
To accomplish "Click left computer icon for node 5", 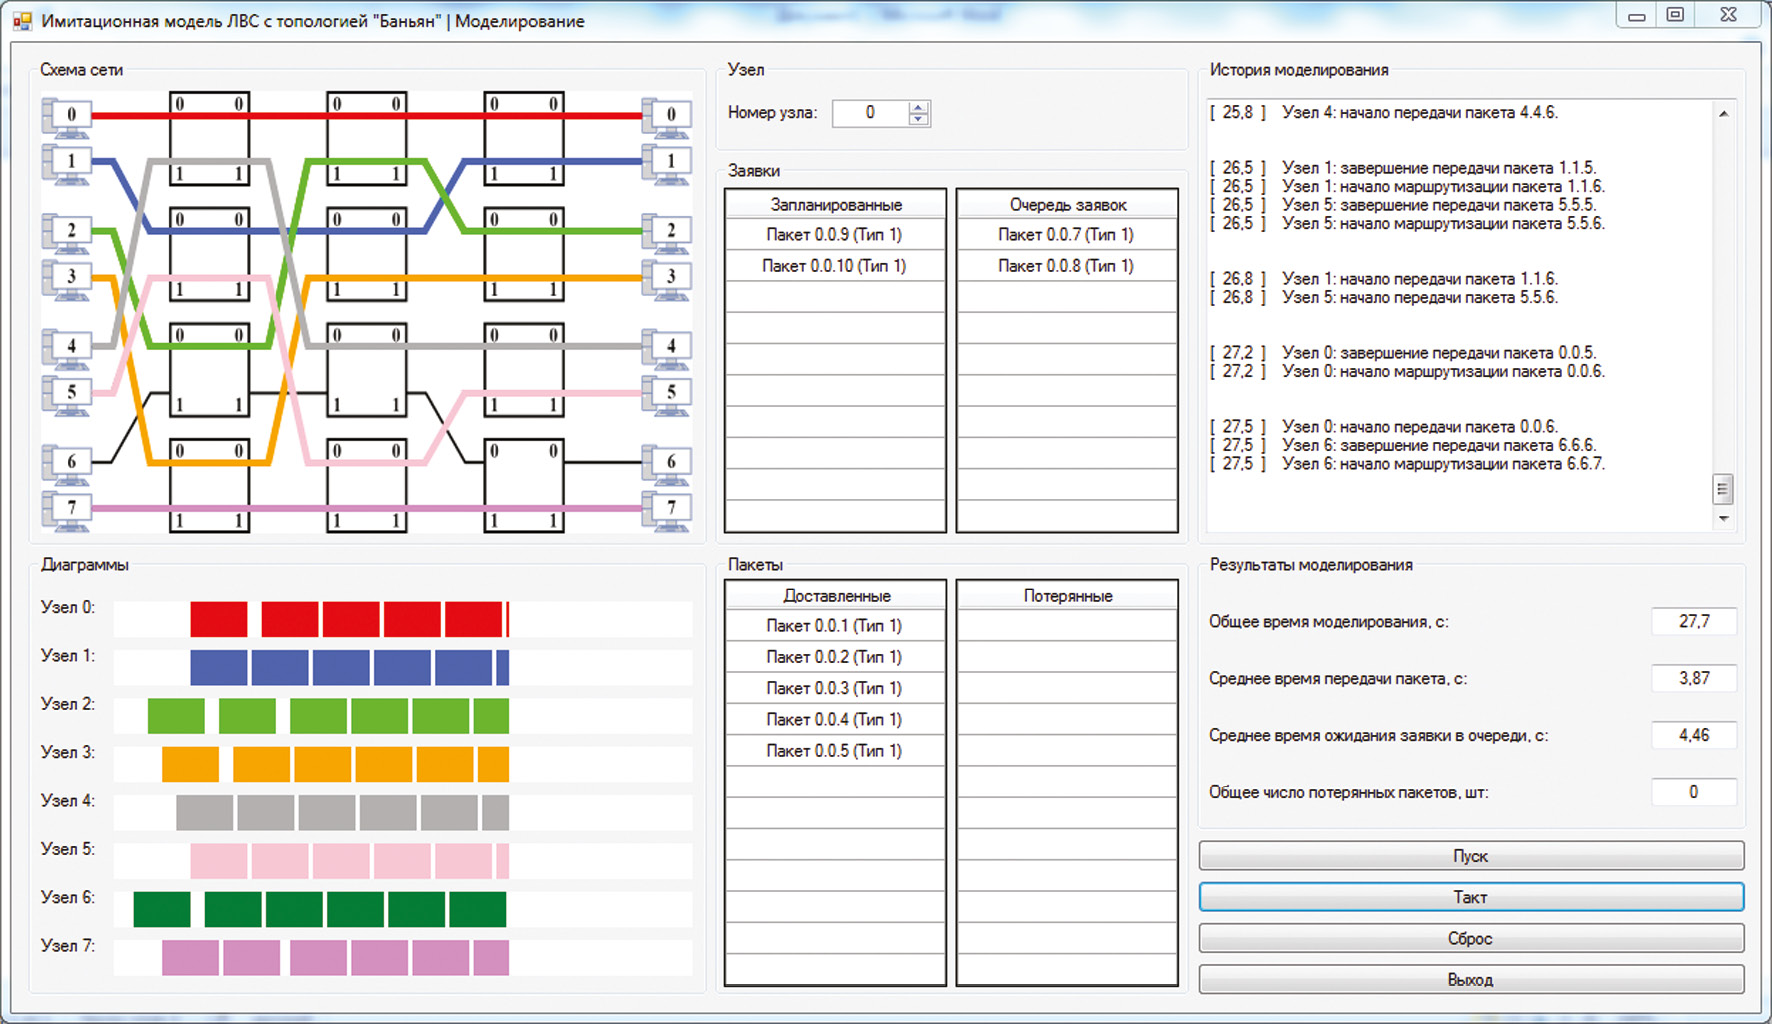I will coord(67,393).
